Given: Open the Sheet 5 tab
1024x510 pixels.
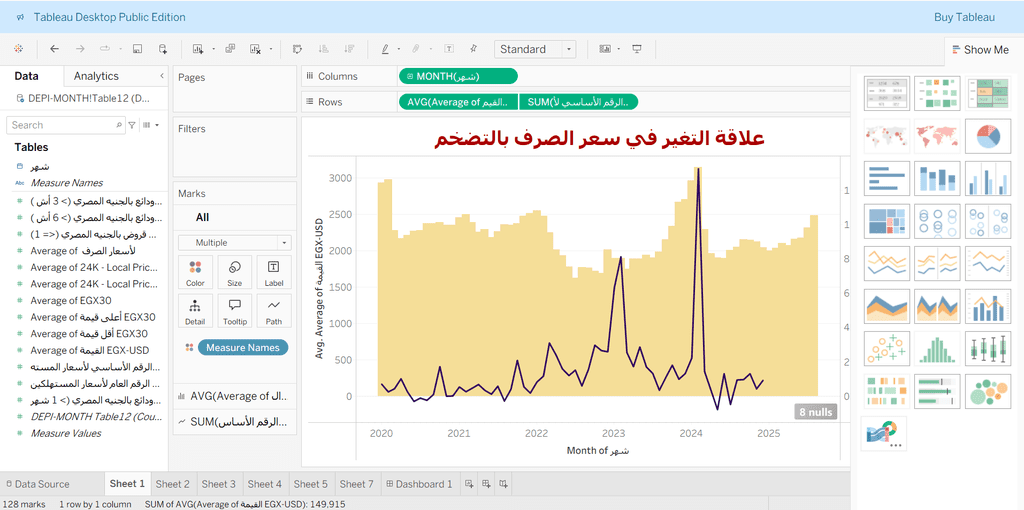Looking at the screenshot, I should [x=310, y=484].
